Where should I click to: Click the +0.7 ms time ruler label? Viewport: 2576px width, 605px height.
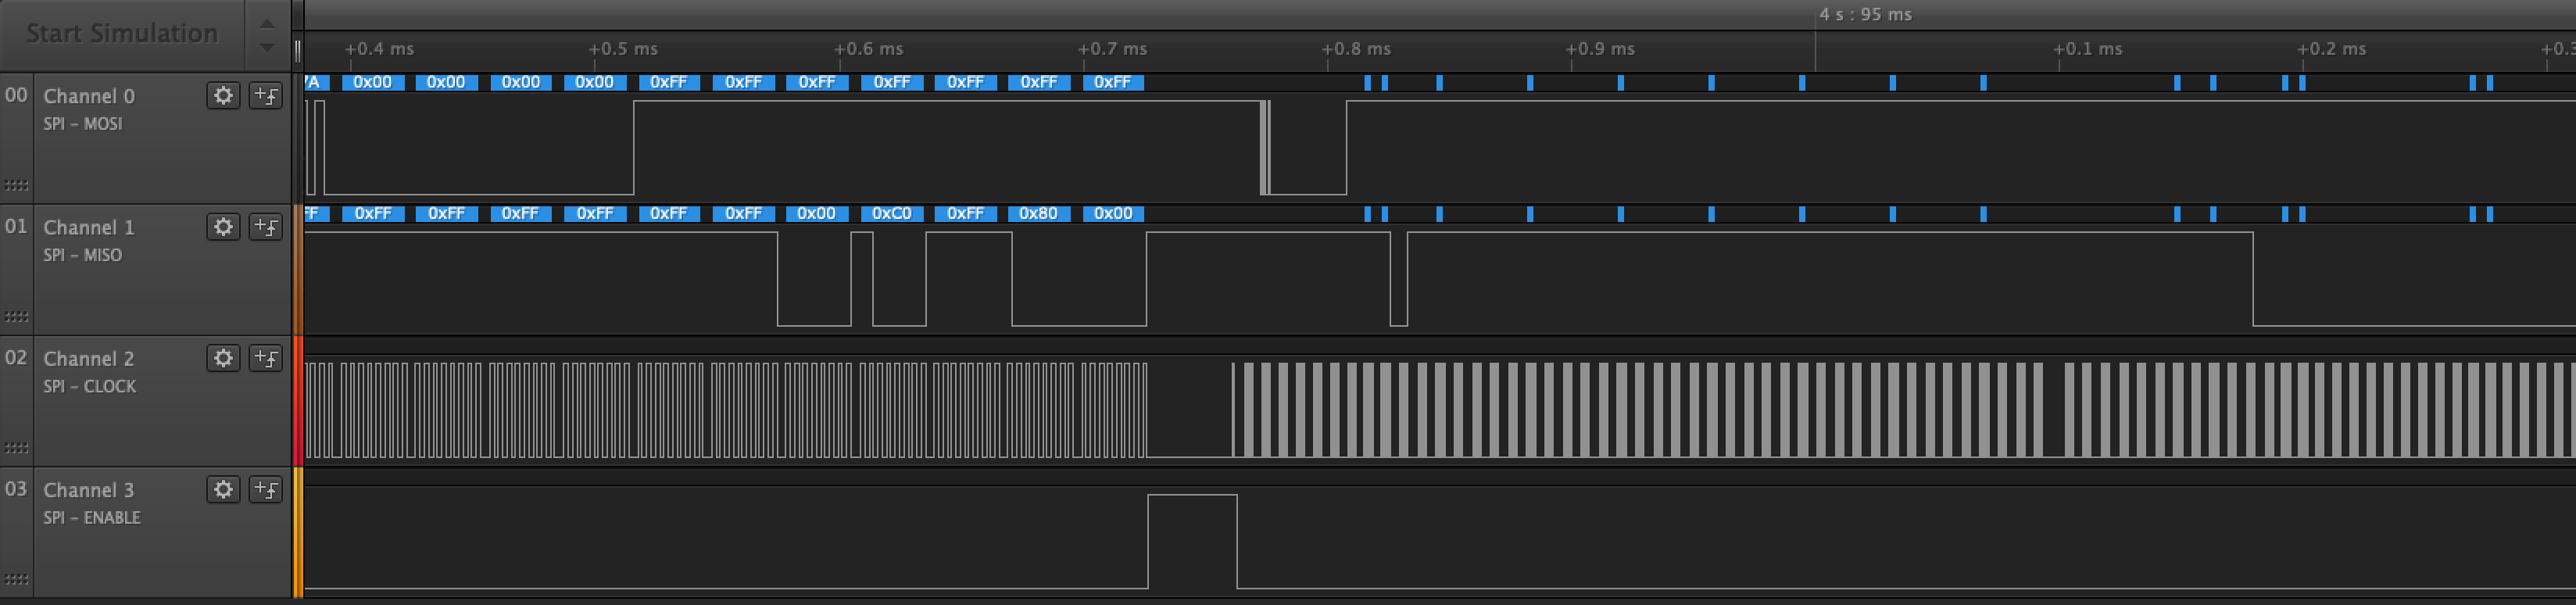click(1112, 48)
